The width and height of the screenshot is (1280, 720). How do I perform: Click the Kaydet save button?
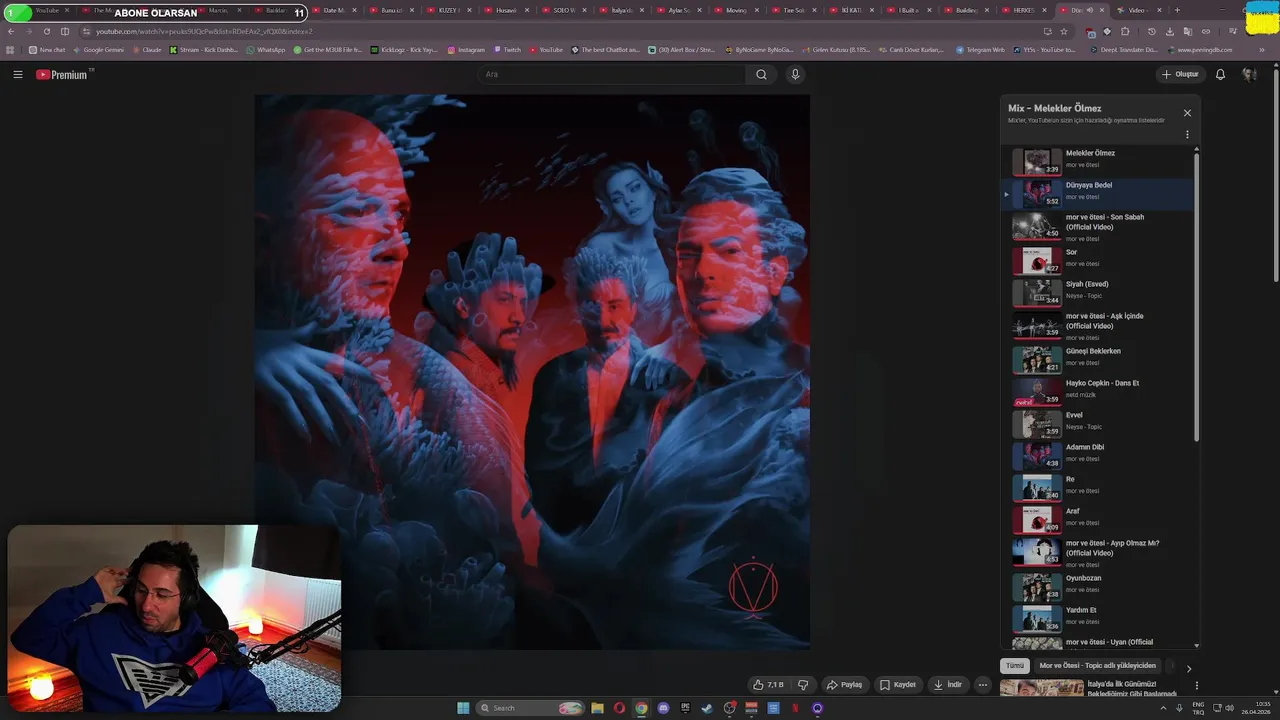click(897, 685)
